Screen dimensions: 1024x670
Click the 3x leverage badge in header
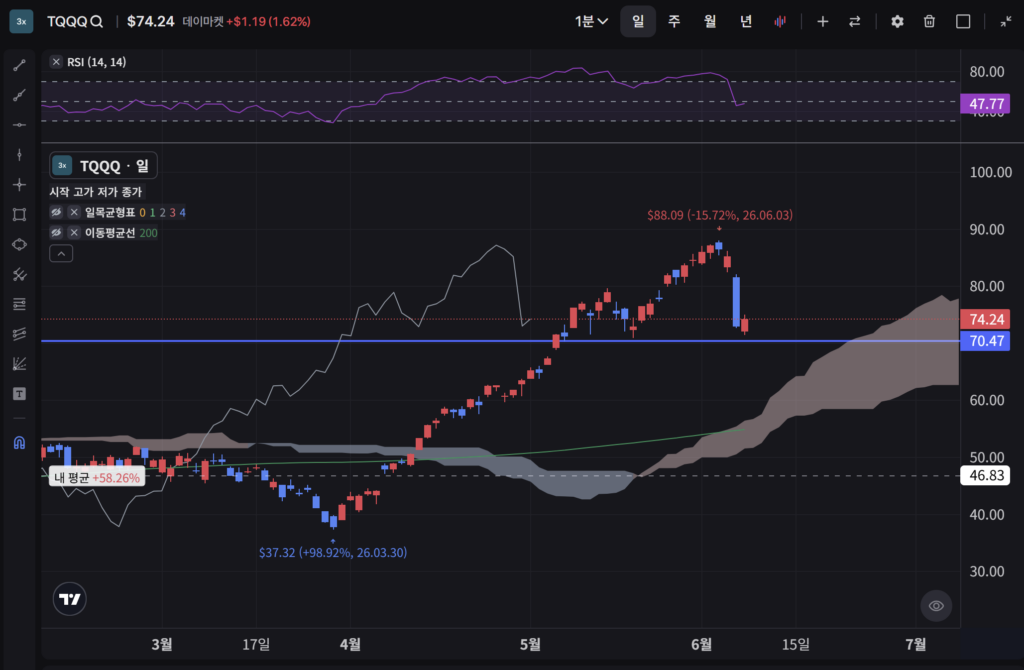[x=21, y=22]
